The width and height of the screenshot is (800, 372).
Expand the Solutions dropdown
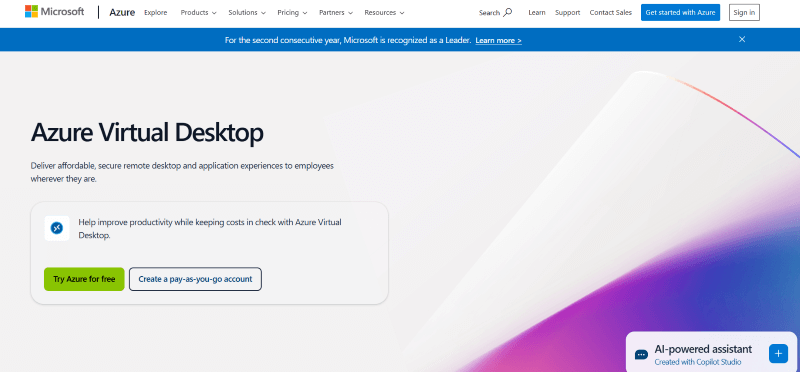pos(247,13)
